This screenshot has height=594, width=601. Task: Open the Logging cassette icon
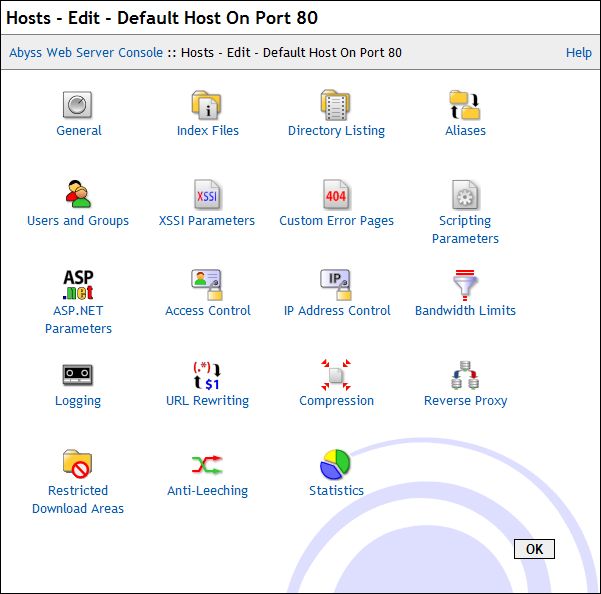pos(78,374)
